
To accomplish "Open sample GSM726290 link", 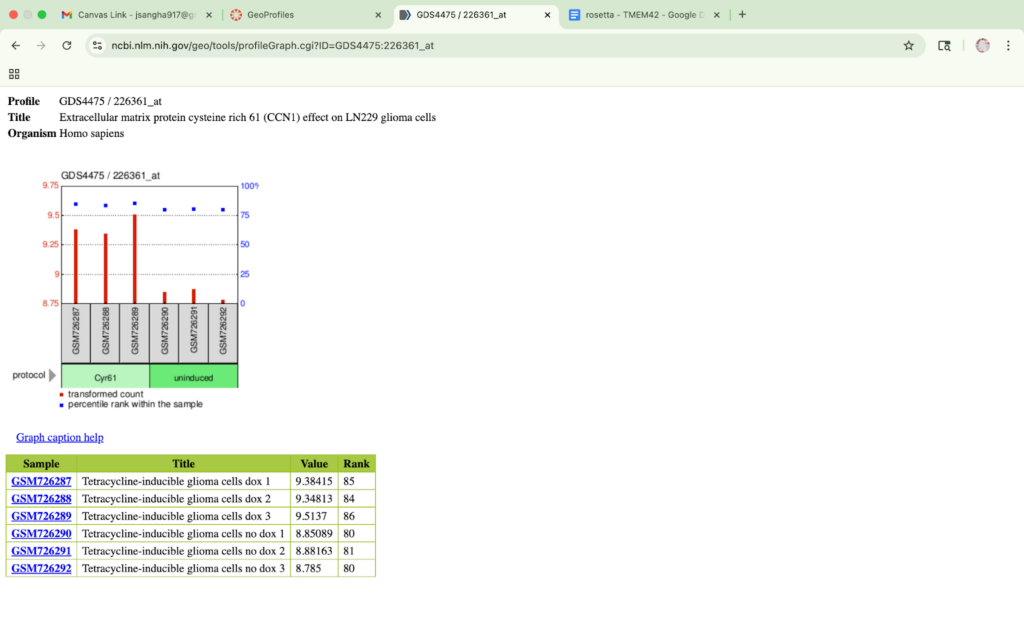I will (x=41, y=533).
